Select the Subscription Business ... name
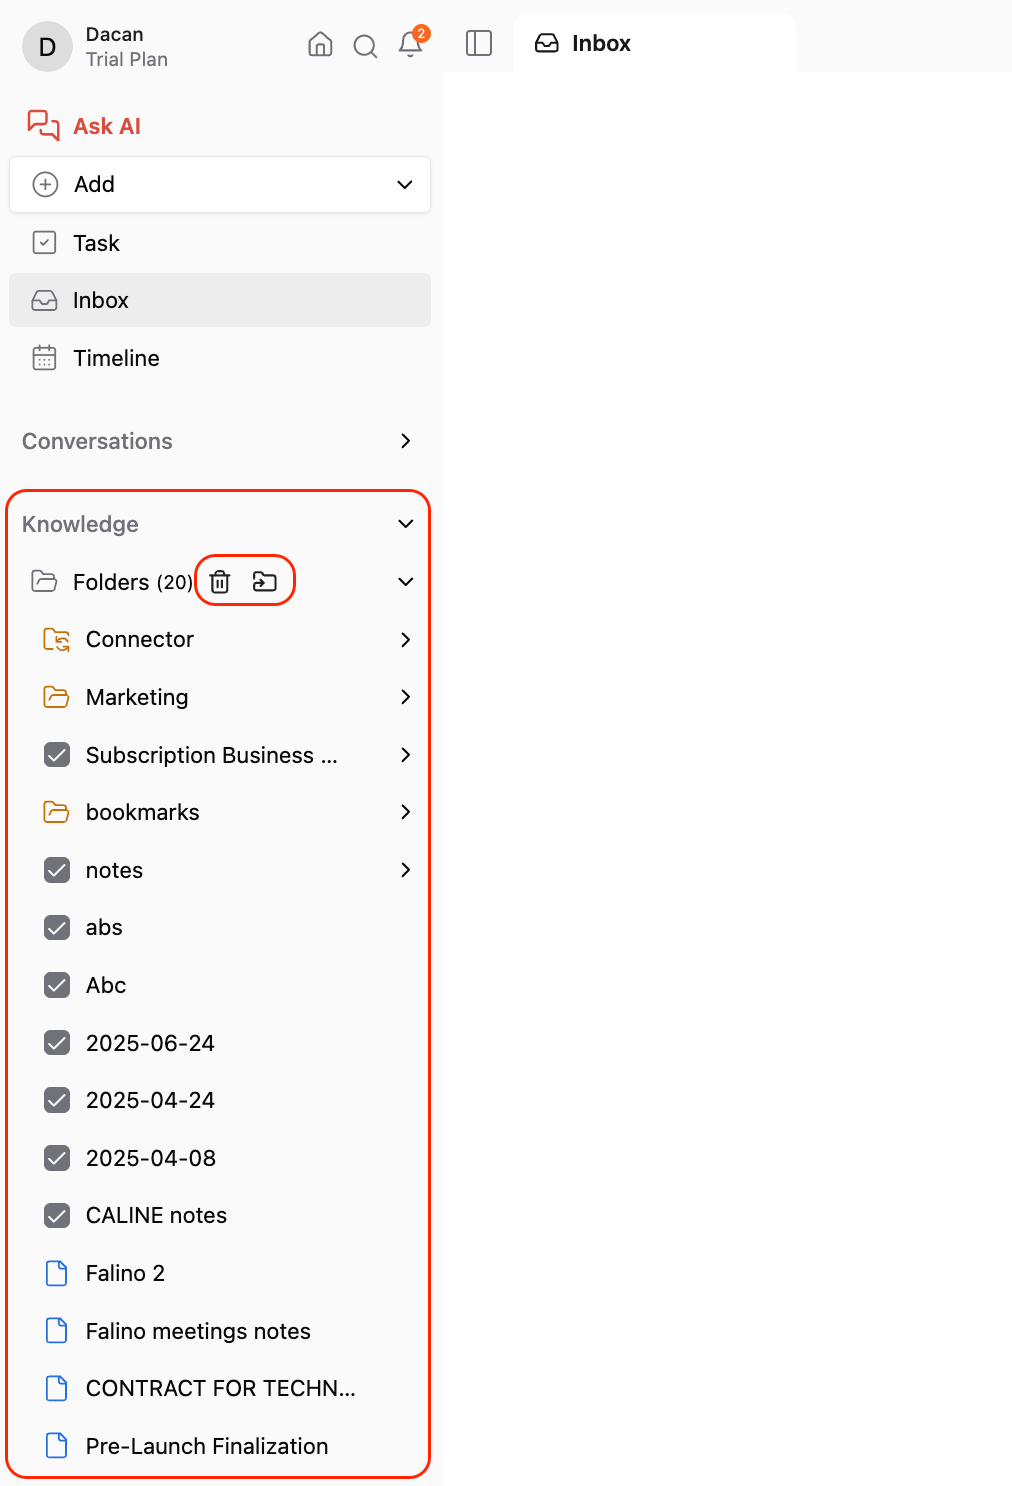 pyautogui.click(x=212, y=755)
